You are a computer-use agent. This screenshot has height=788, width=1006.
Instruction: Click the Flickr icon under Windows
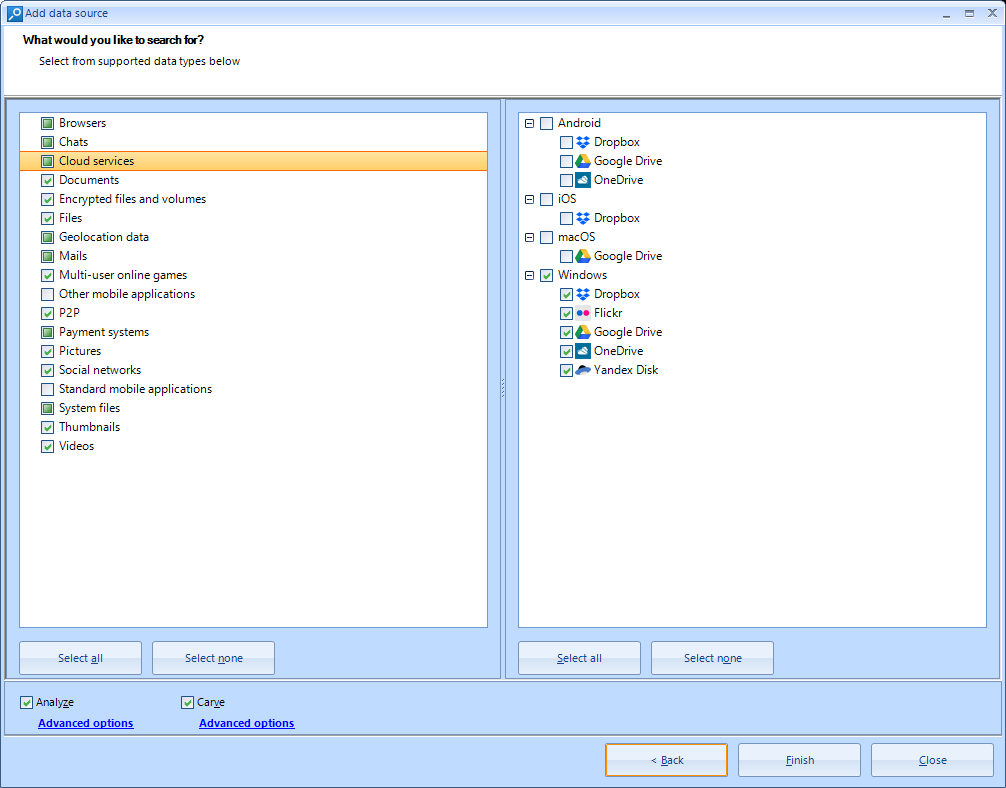point(583,313)
